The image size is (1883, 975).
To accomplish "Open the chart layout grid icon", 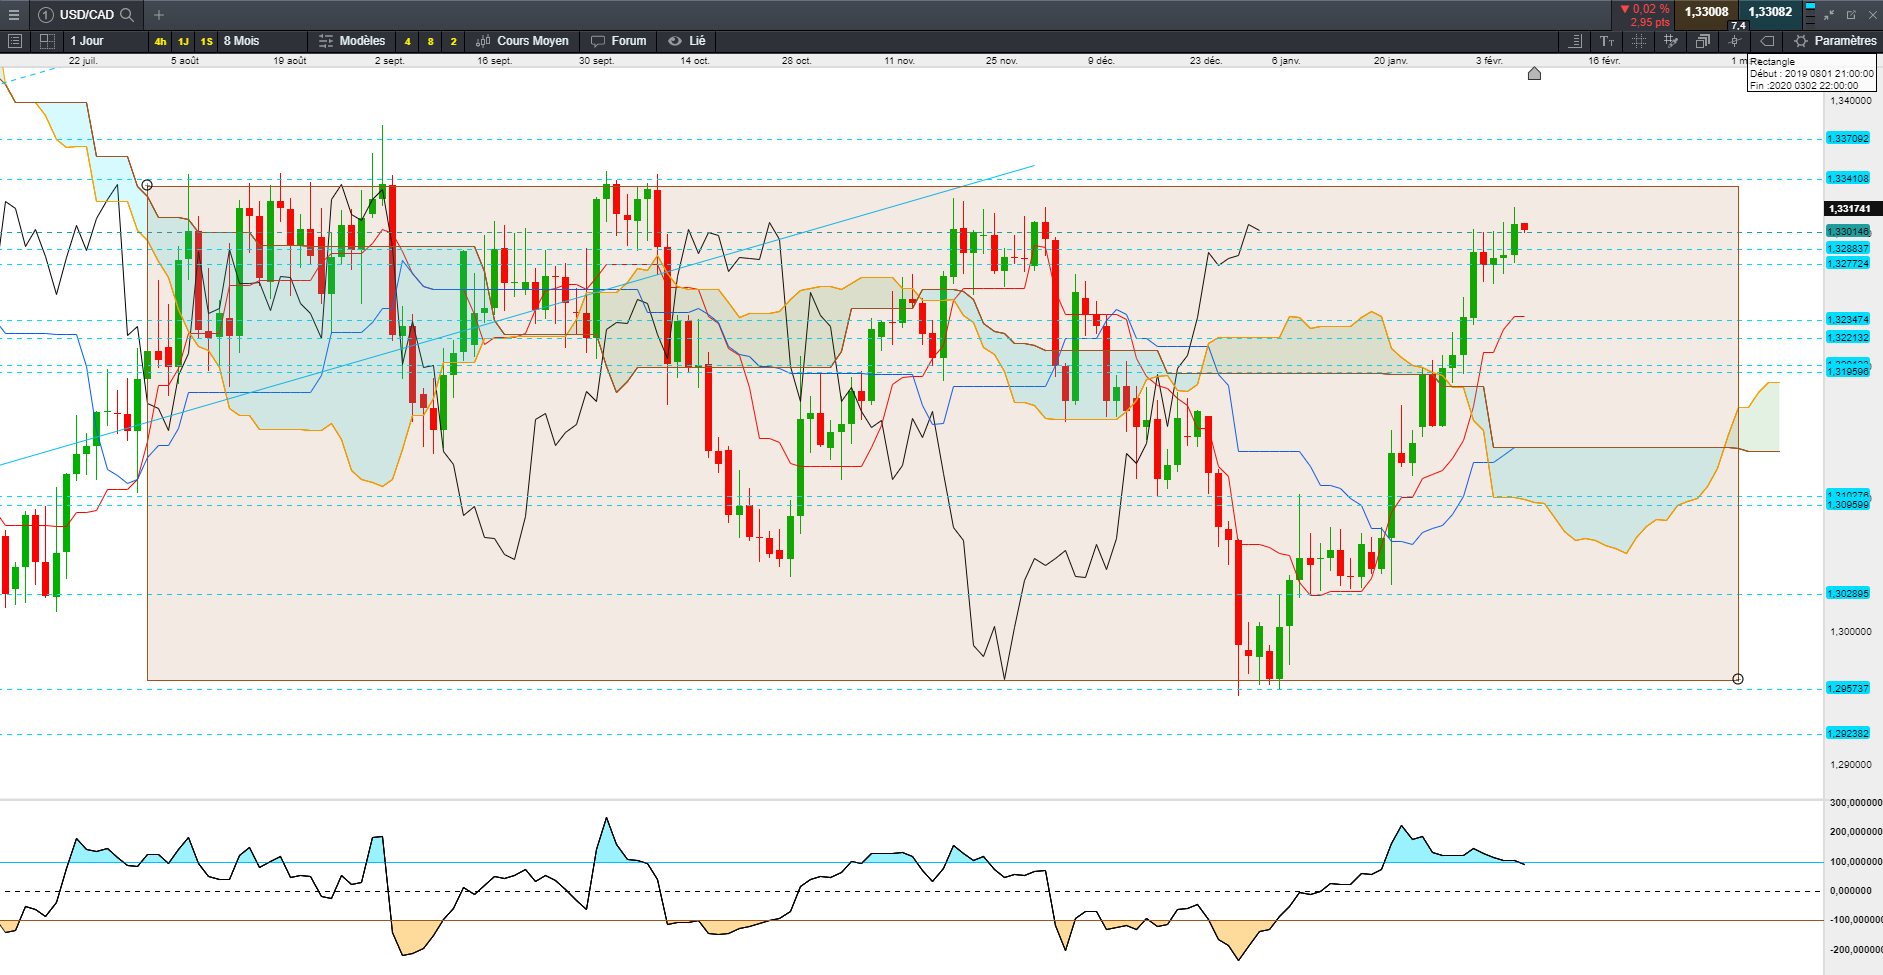I will [47, 41].
